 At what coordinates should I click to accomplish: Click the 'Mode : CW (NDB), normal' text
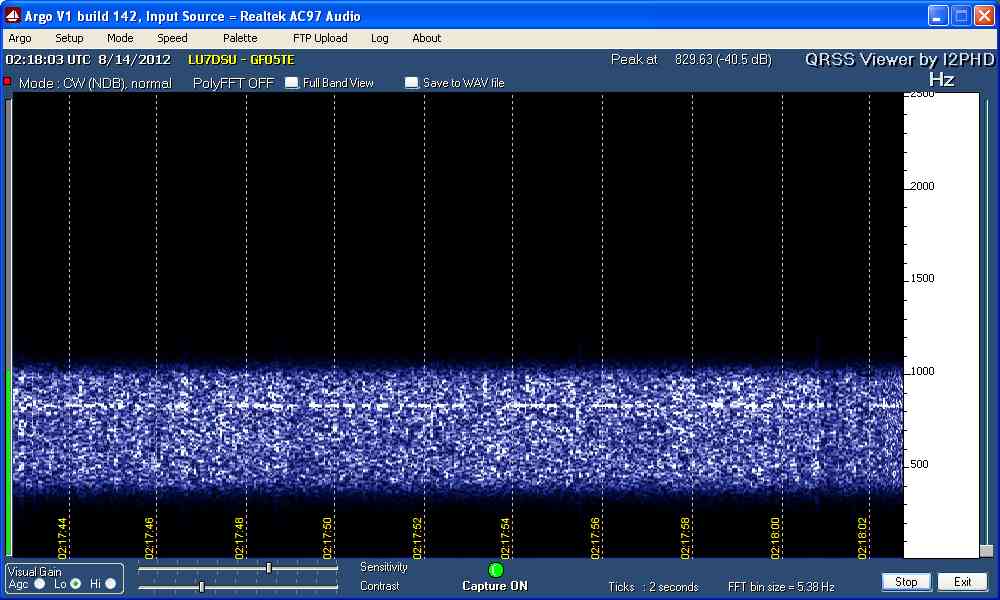[x=95, y=83]
